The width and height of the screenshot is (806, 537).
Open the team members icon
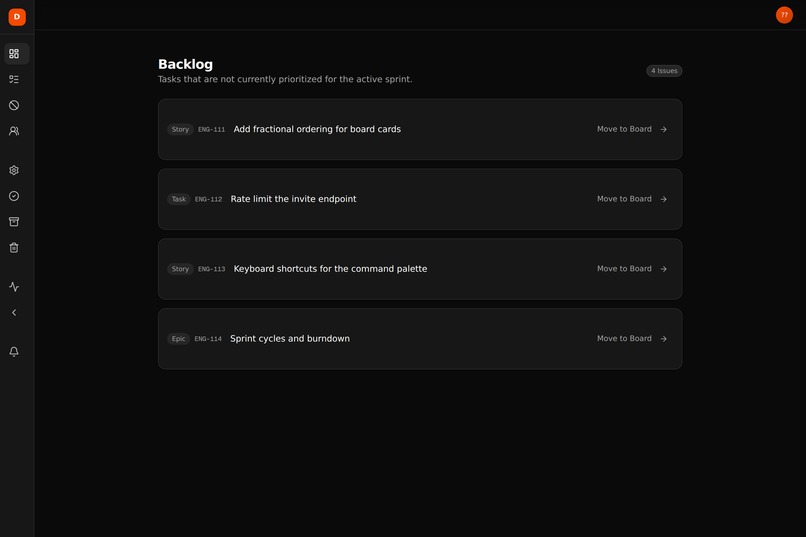(x=14, y=131)
